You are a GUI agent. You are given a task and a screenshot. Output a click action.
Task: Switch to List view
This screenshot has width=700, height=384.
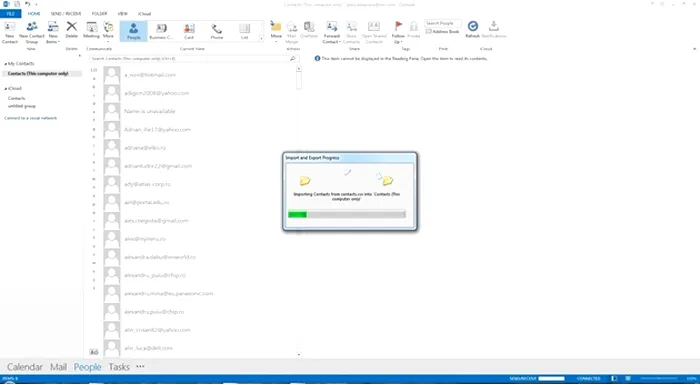coord(245,31)
